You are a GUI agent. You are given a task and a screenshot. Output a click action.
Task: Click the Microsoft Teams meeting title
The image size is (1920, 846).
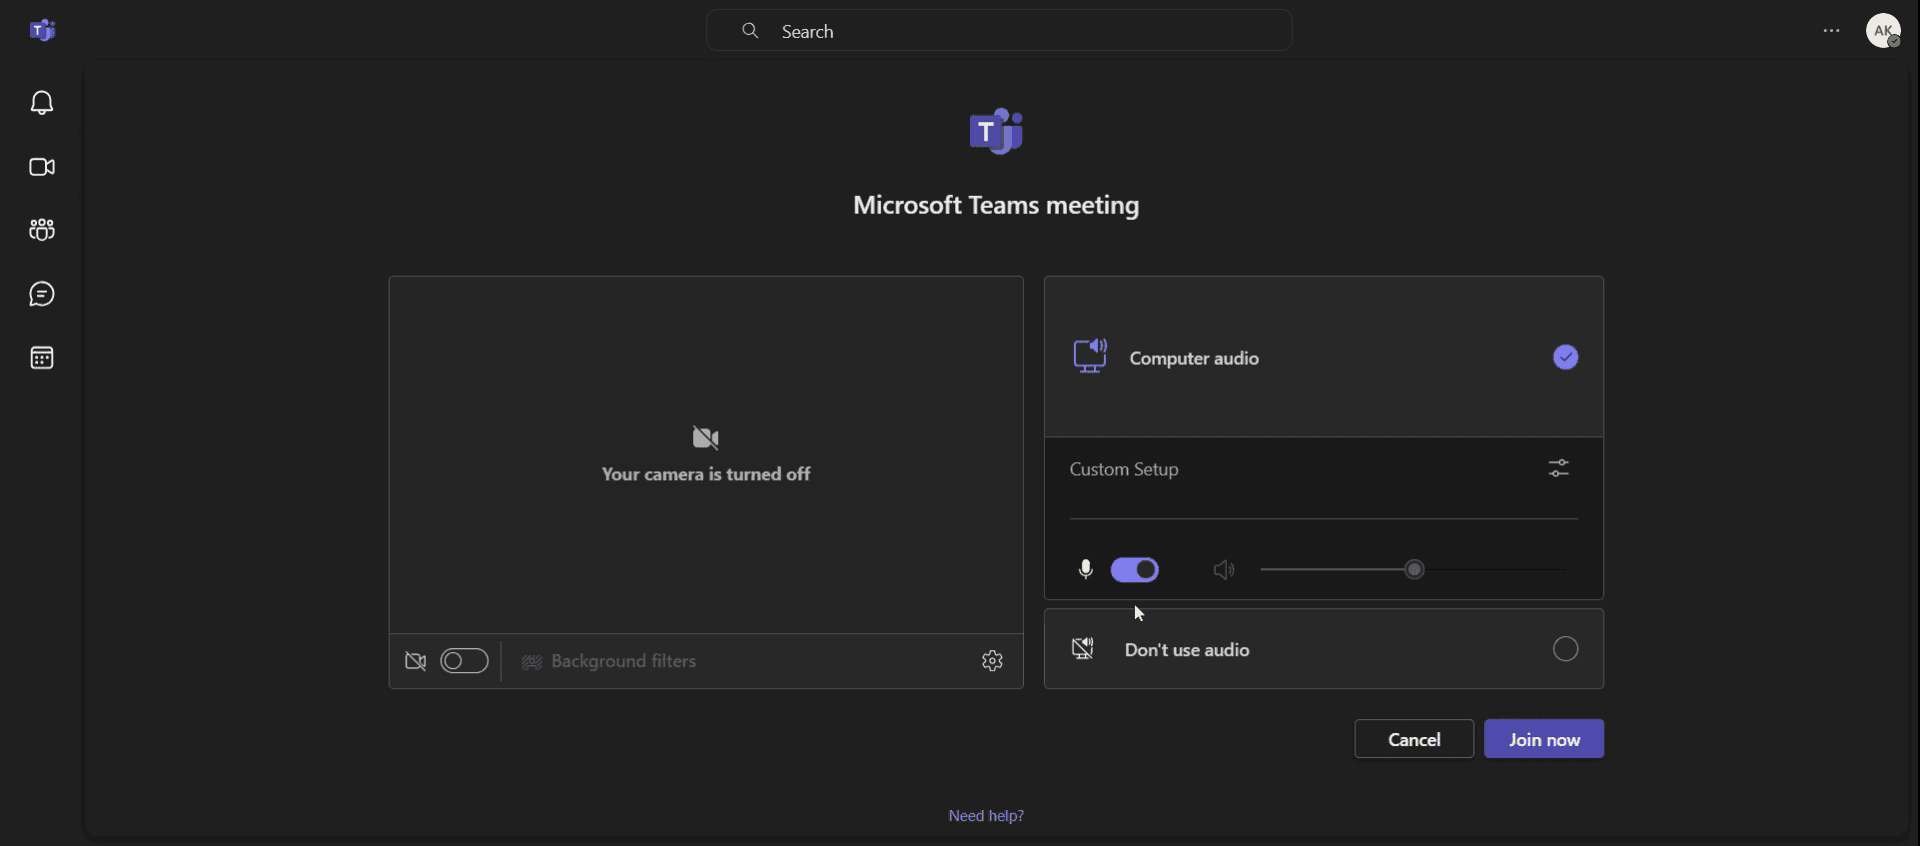point(996,205)
